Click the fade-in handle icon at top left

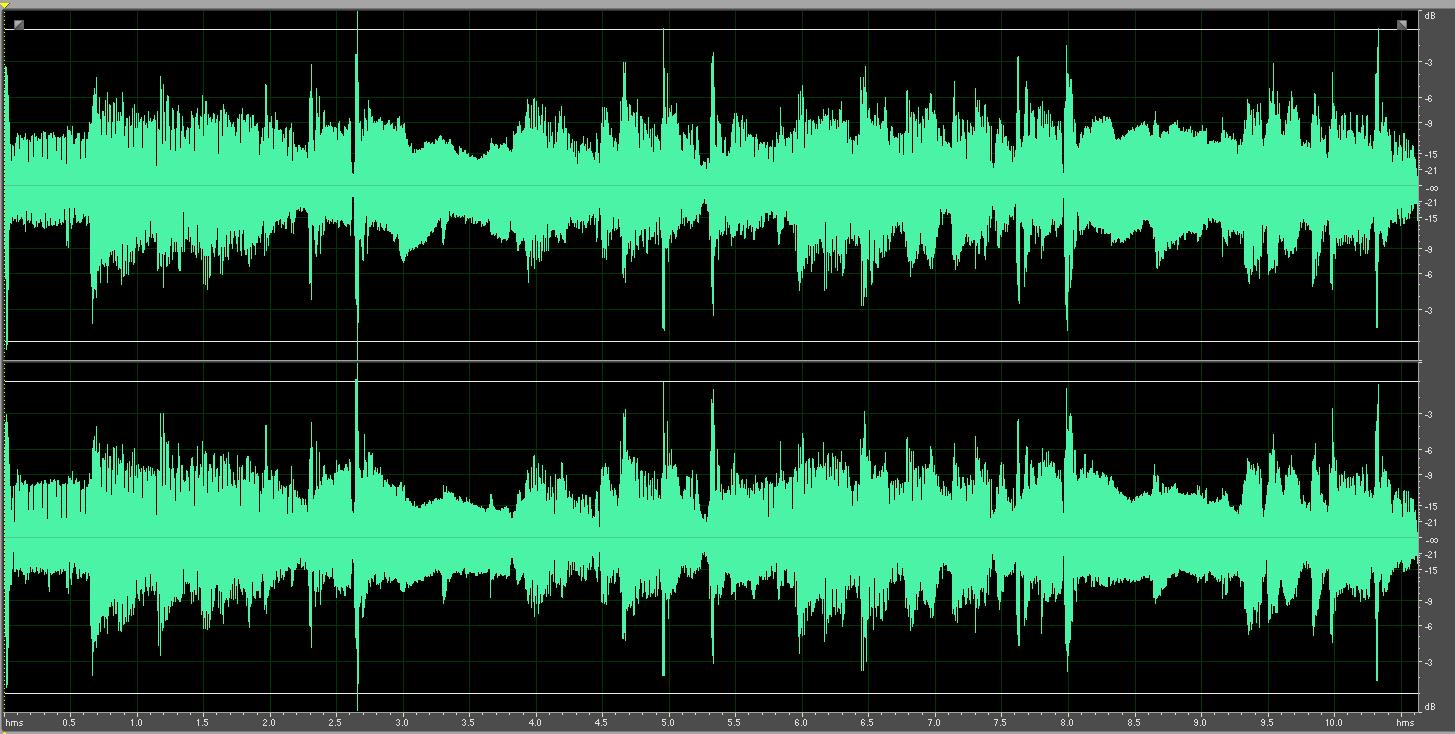[18, 24]
